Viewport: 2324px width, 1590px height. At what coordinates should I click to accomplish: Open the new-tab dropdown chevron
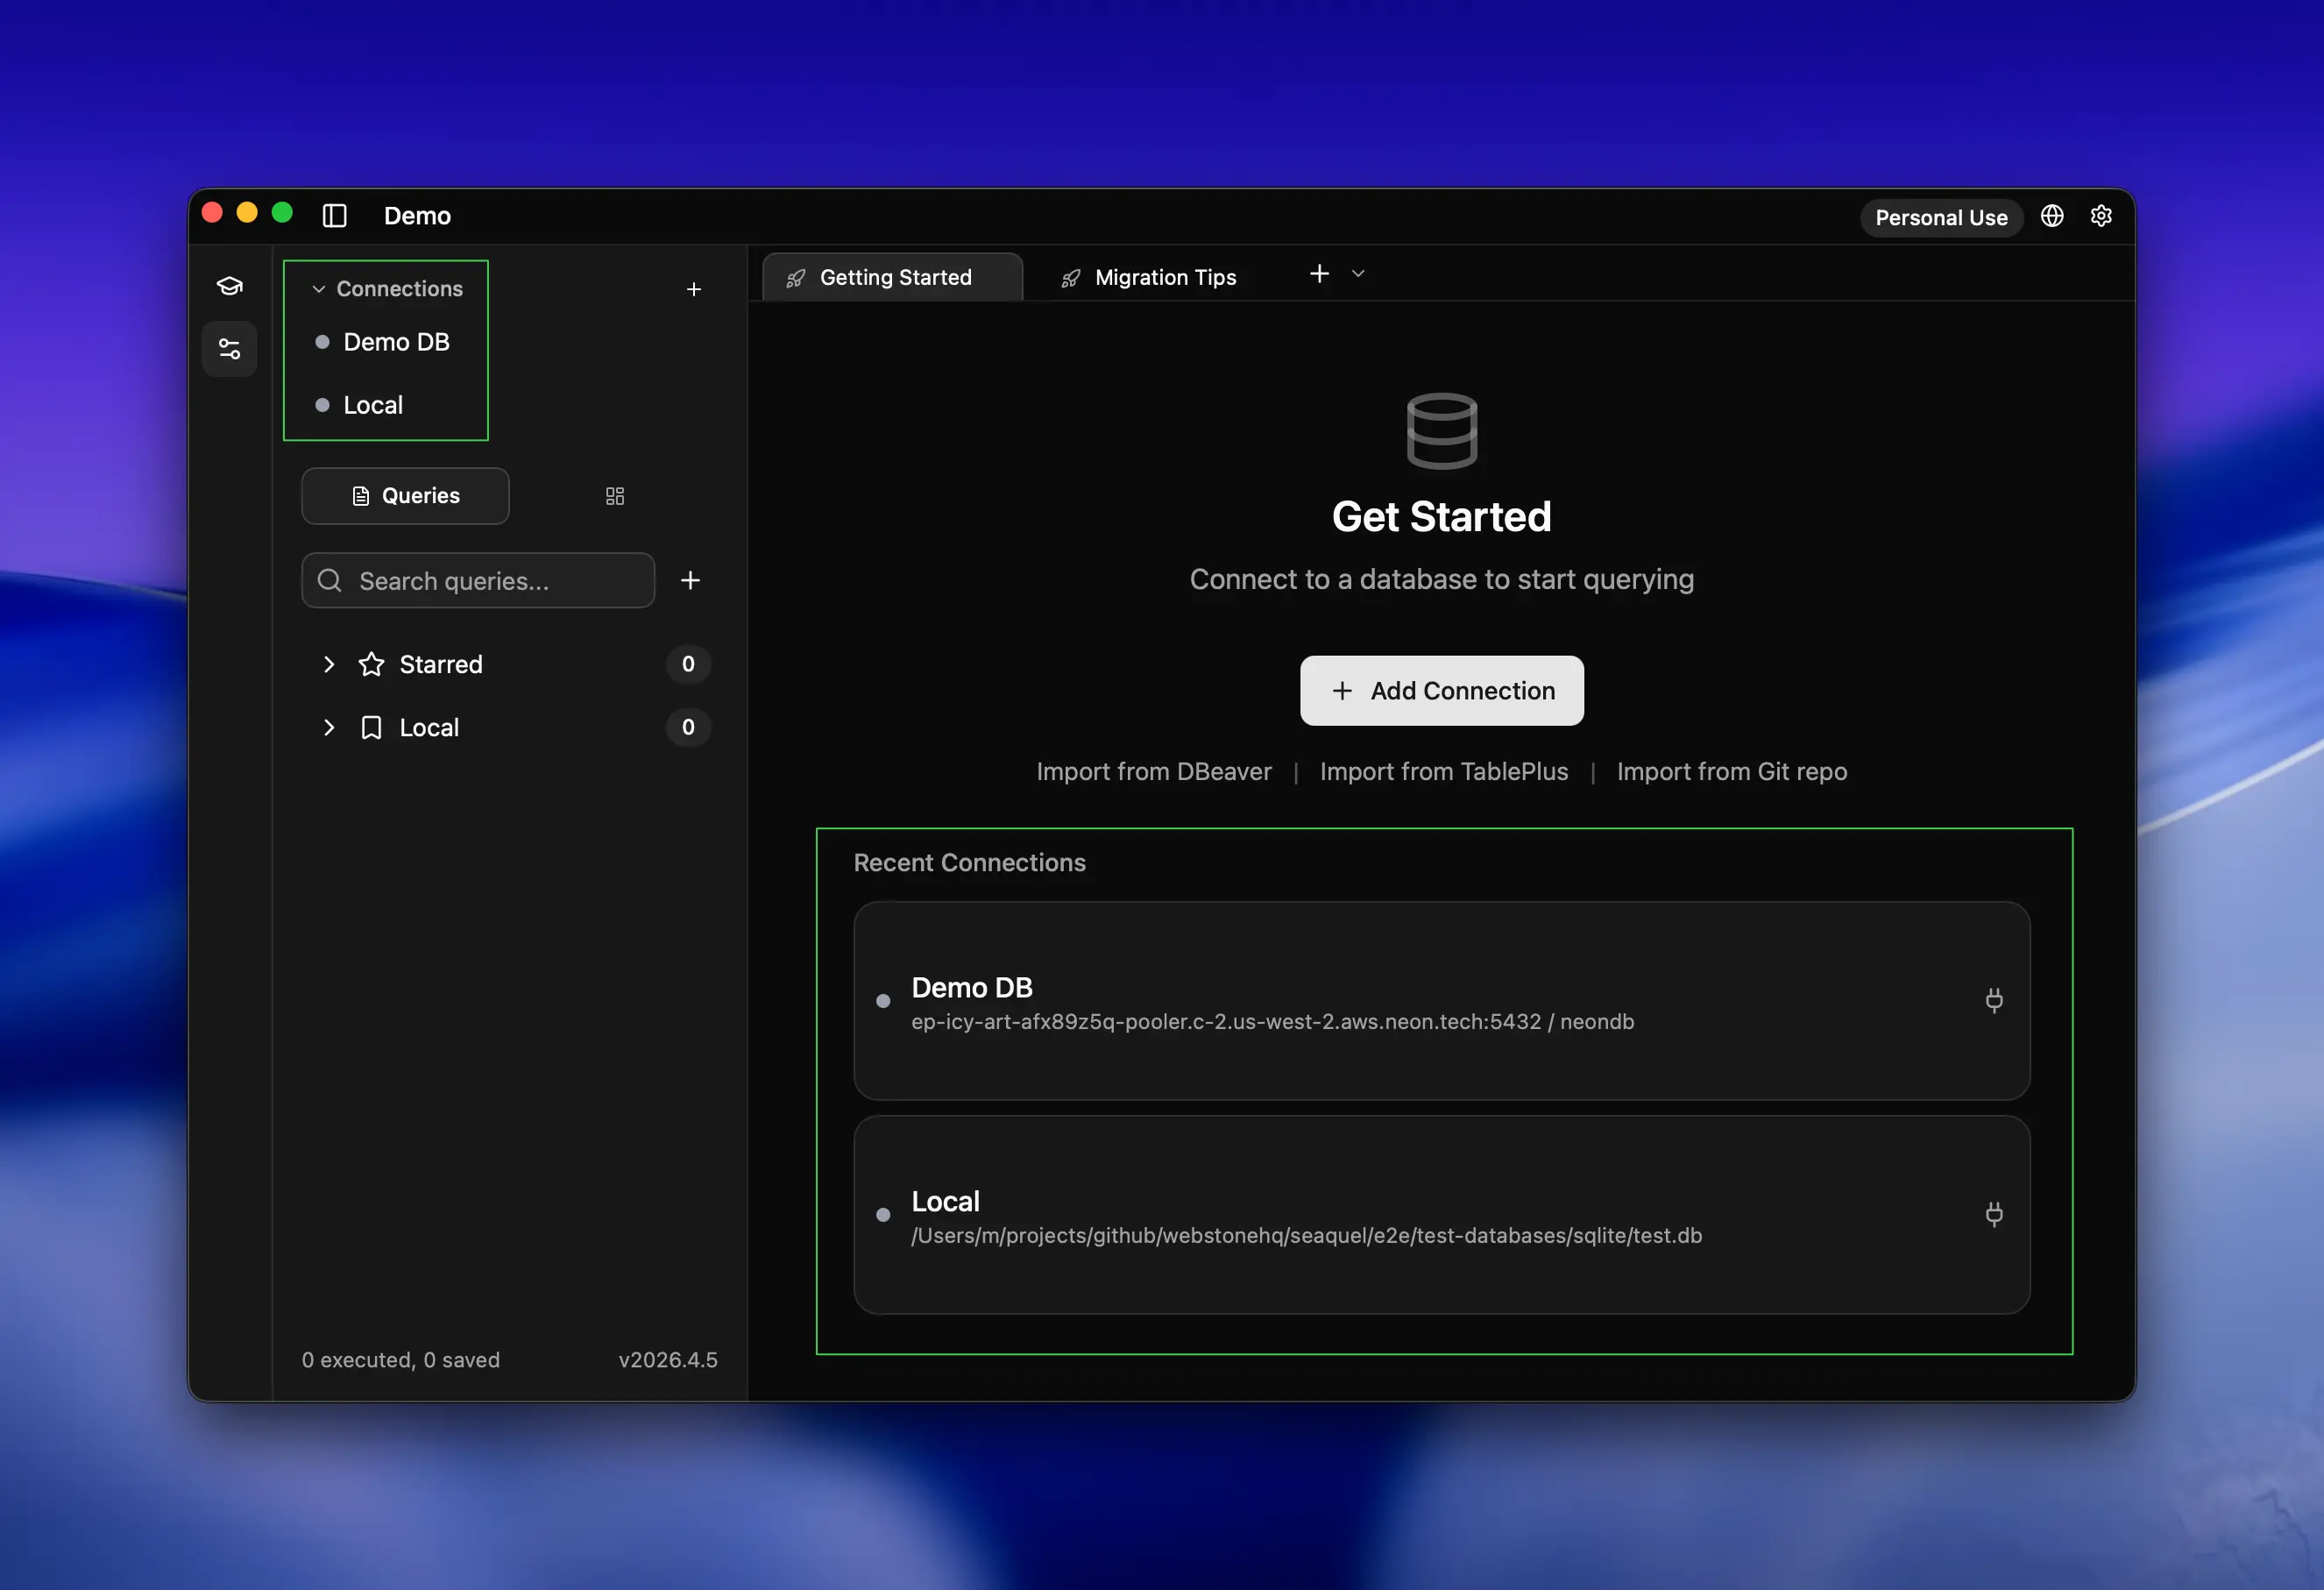click(x=1357, y=274)
